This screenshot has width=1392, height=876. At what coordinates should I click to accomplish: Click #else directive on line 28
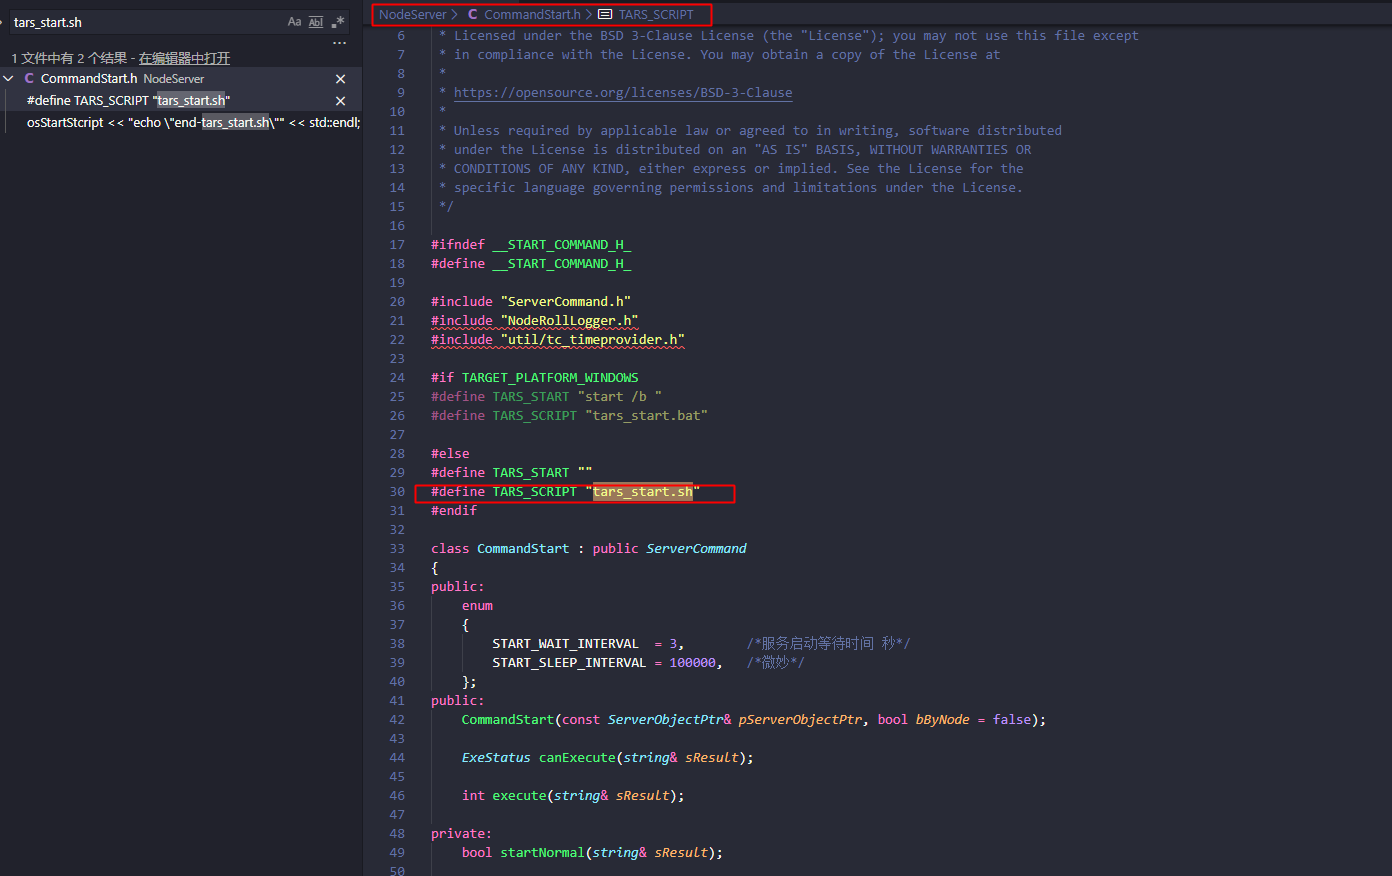coord(450,454)
